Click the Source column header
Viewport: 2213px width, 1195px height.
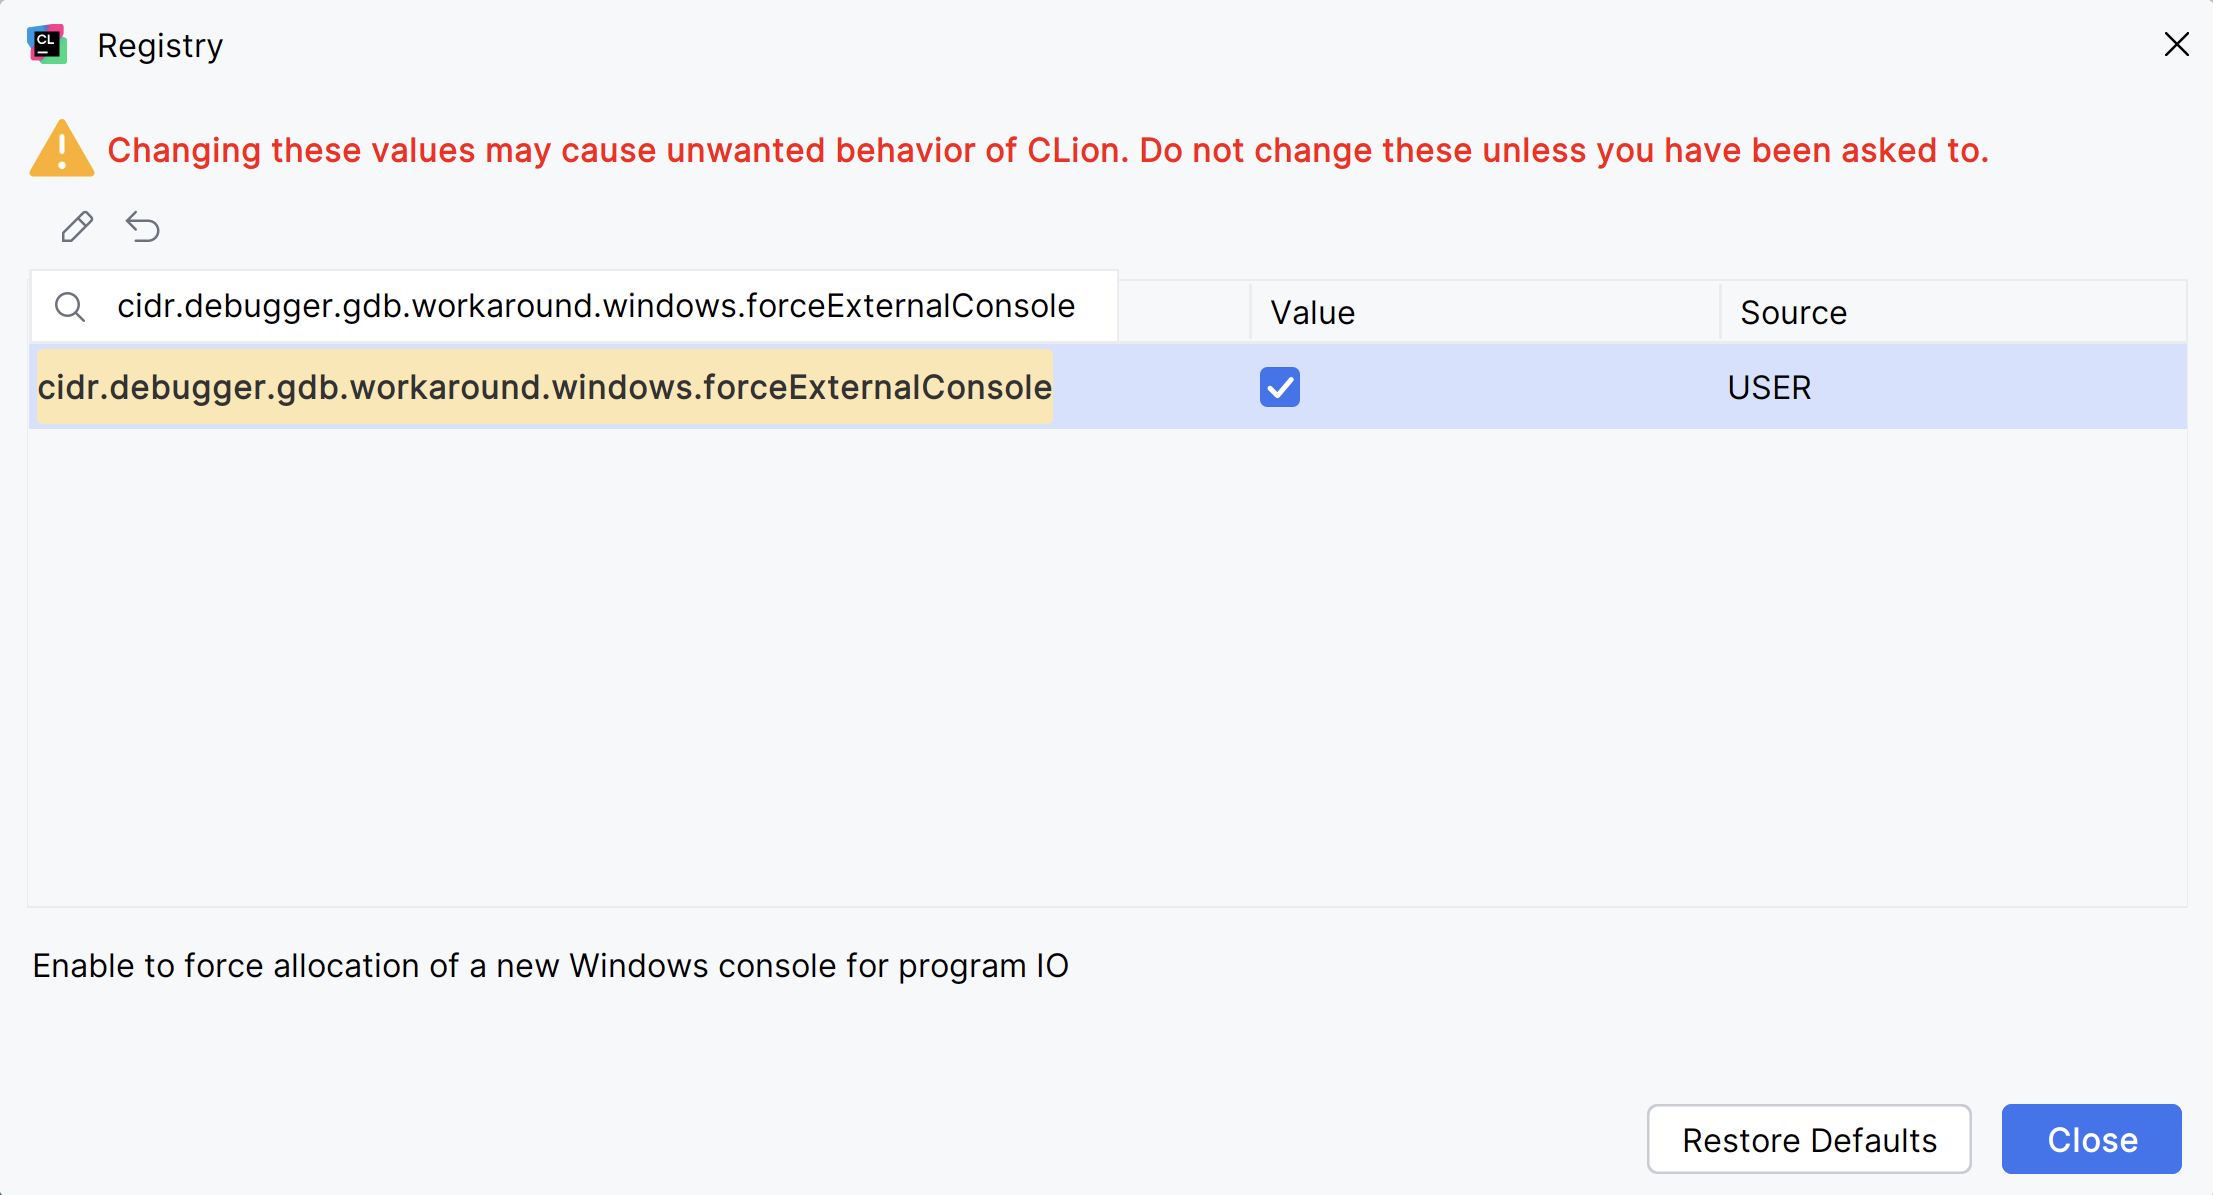point(1792,312)
